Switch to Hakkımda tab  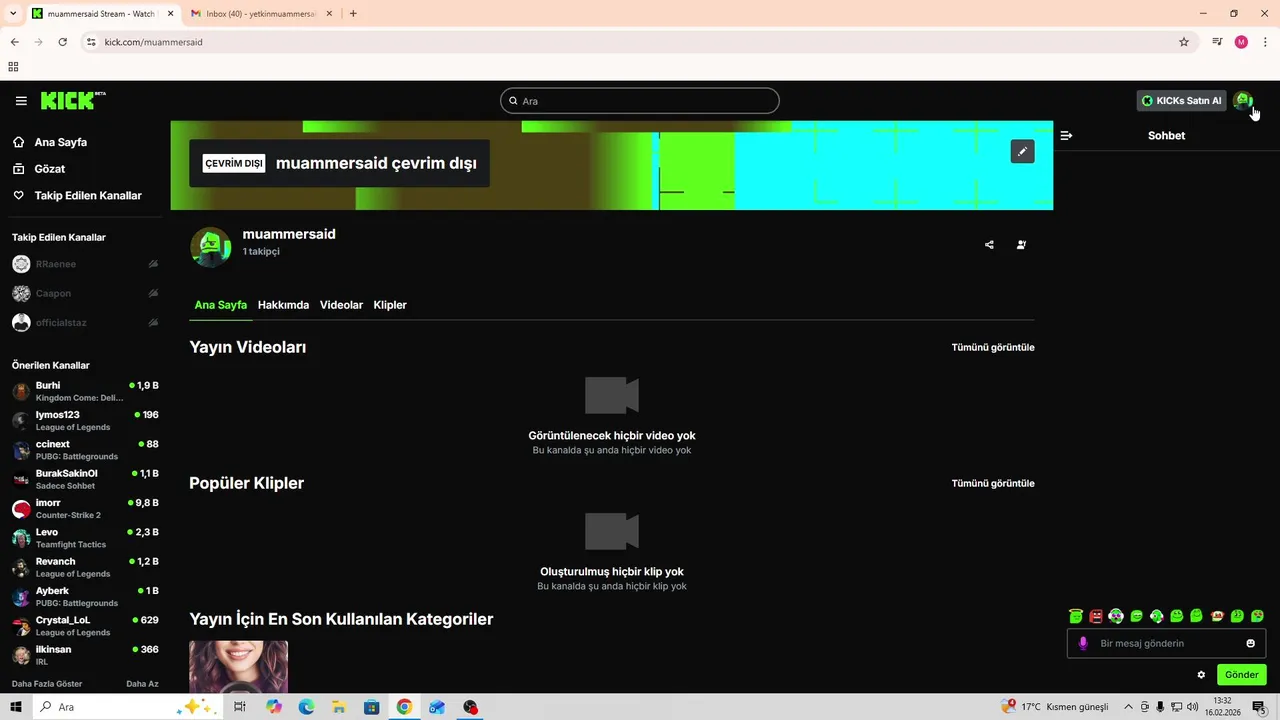click(283, 305)
